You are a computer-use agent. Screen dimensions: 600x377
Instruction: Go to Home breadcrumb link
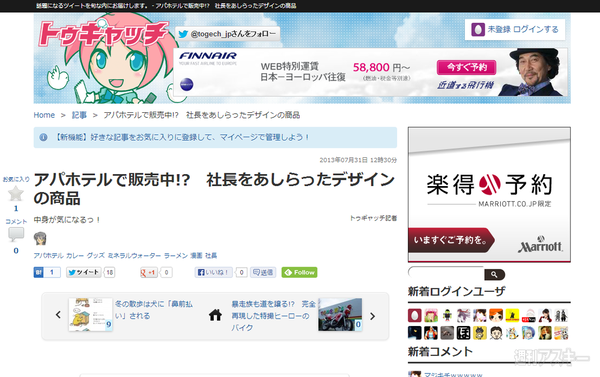[44, 115]
